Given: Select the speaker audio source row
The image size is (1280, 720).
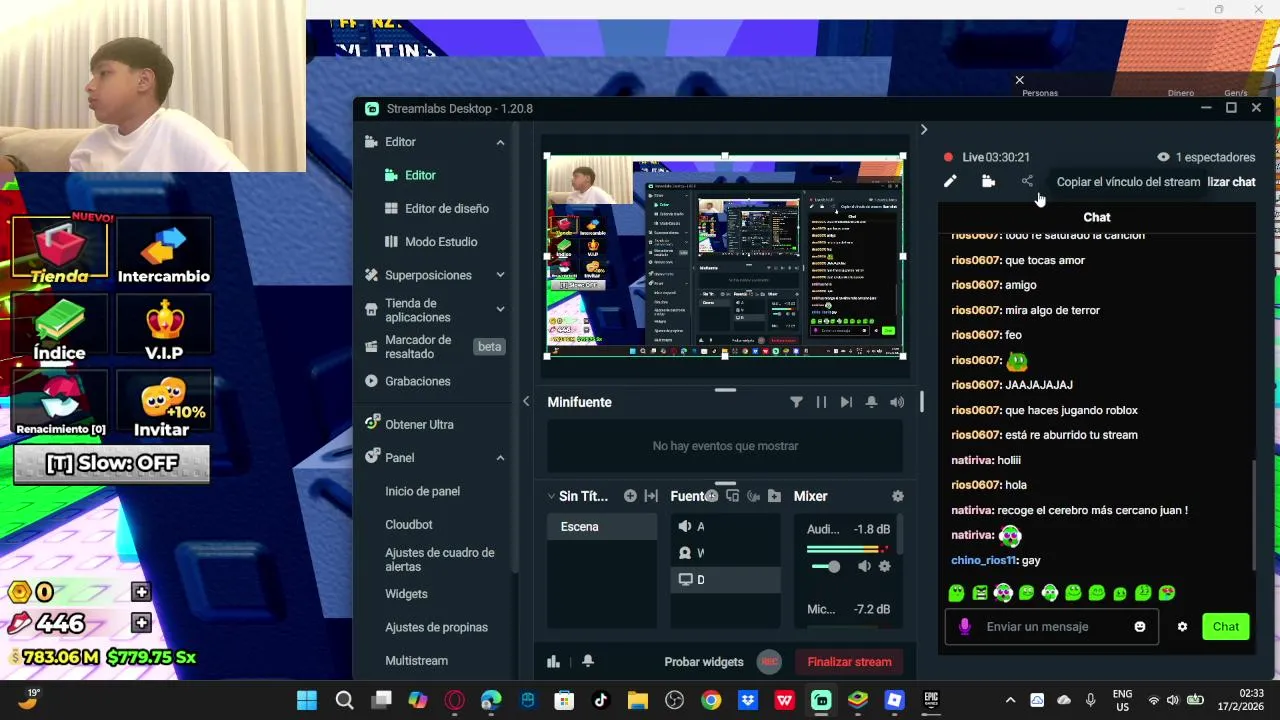Looking at the screenshot, I should pos(725,527).
